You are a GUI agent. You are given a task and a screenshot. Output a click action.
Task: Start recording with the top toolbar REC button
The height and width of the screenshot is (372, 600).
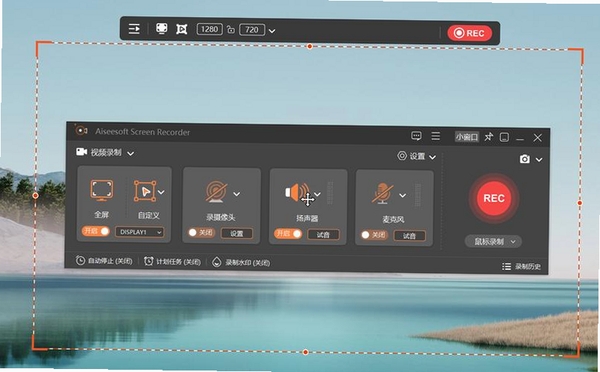[470, 33]
